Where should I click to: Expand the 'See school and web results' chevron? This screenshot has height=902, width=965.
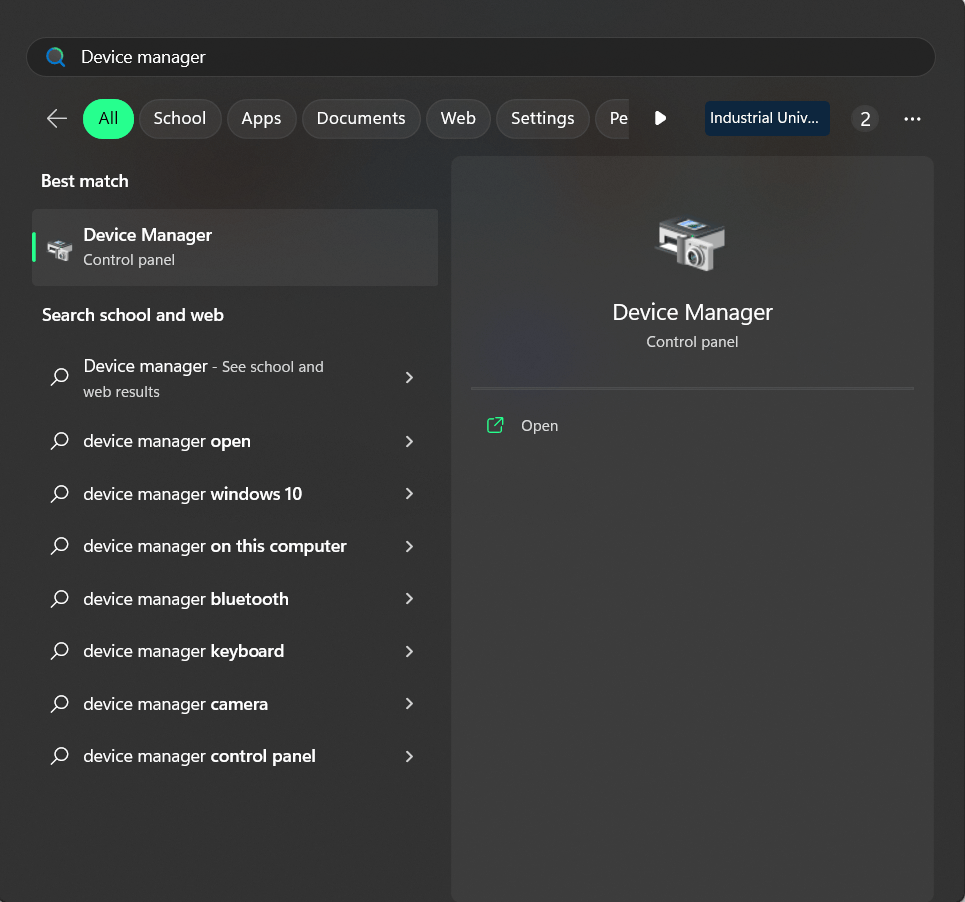[409, 378]
